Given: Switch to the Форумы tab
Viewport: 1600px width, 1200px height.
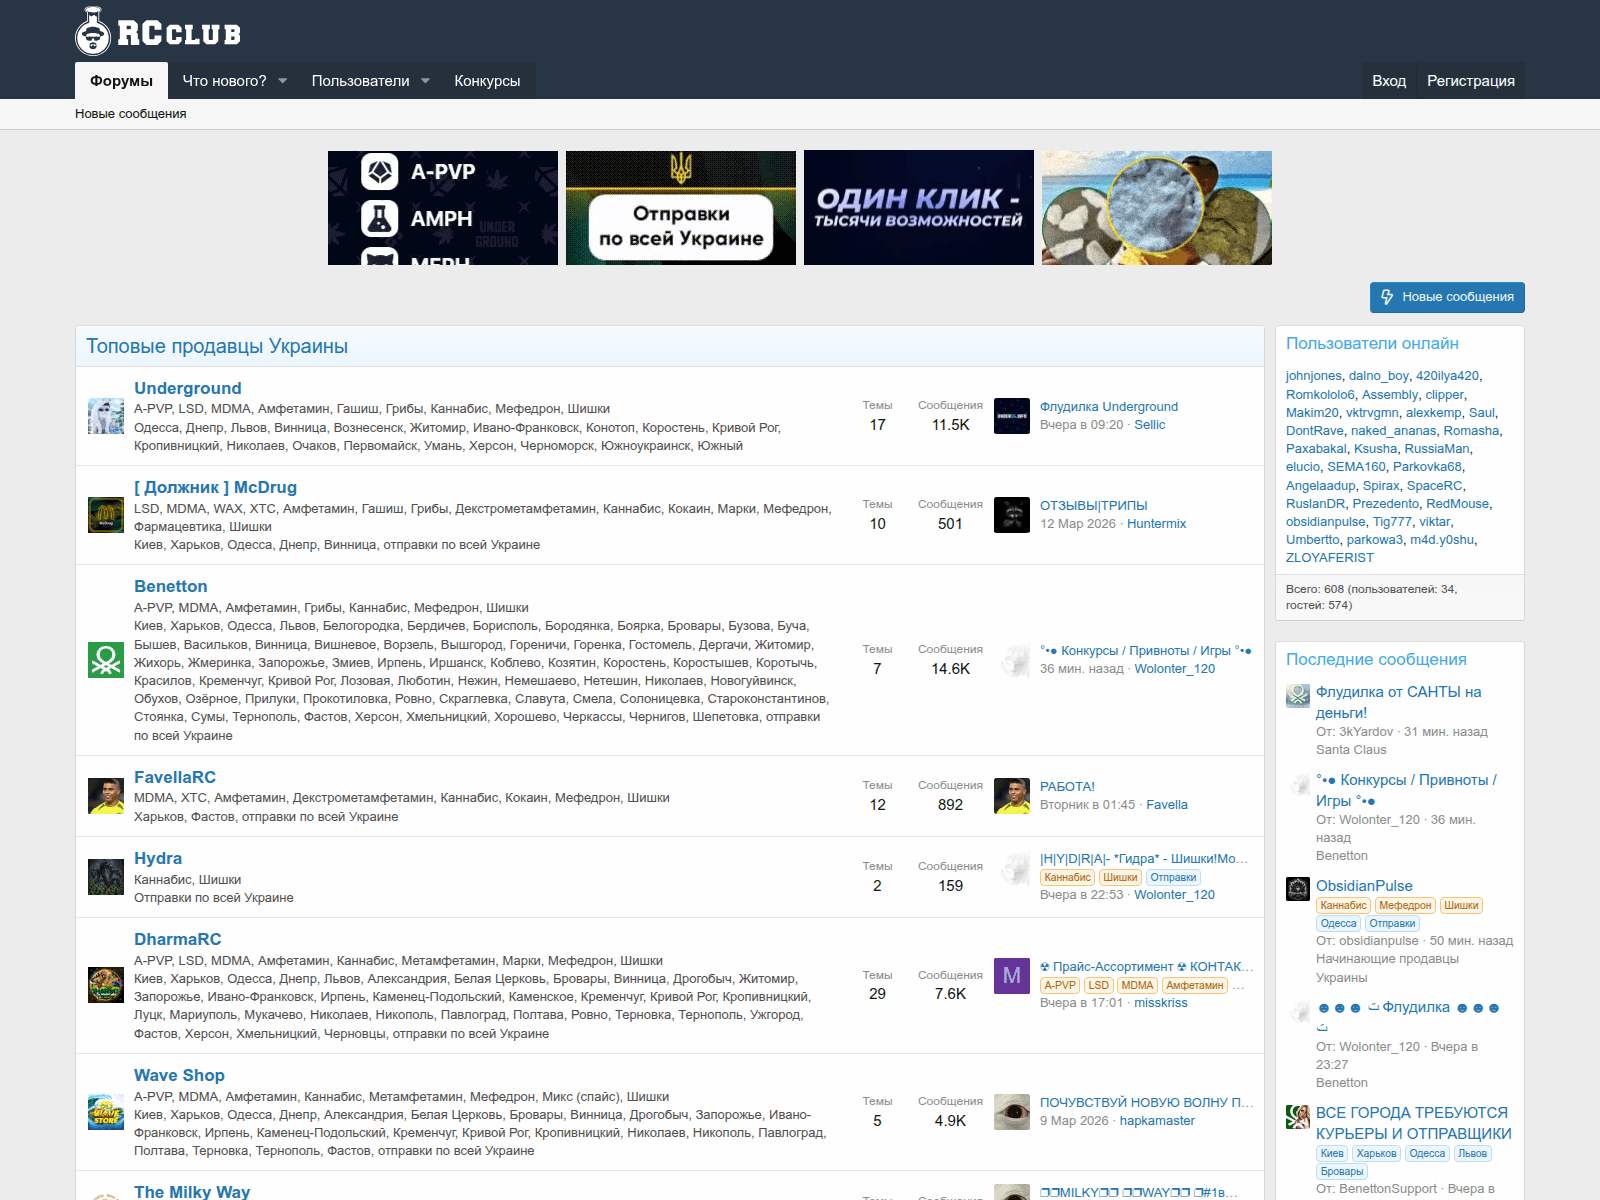Looking at the screenshot, I should click(120, 80).
